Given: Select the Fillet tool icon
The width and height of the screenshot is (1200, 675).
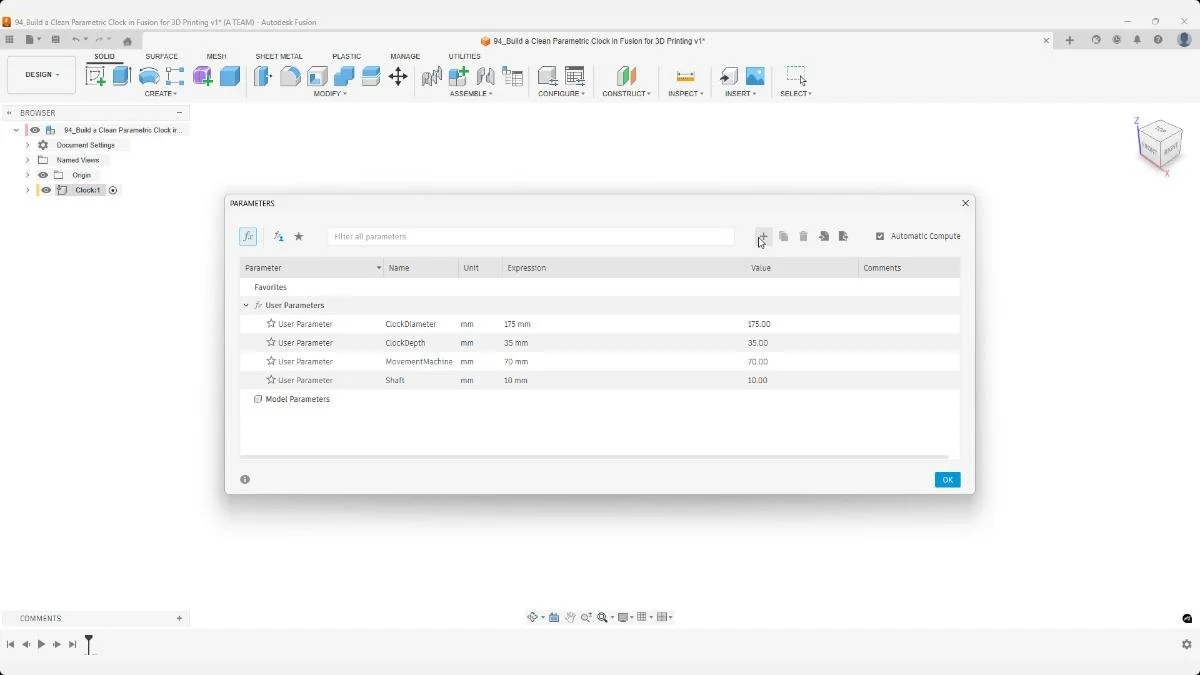Looking at the screenshot, I should (x=290, y=76).
